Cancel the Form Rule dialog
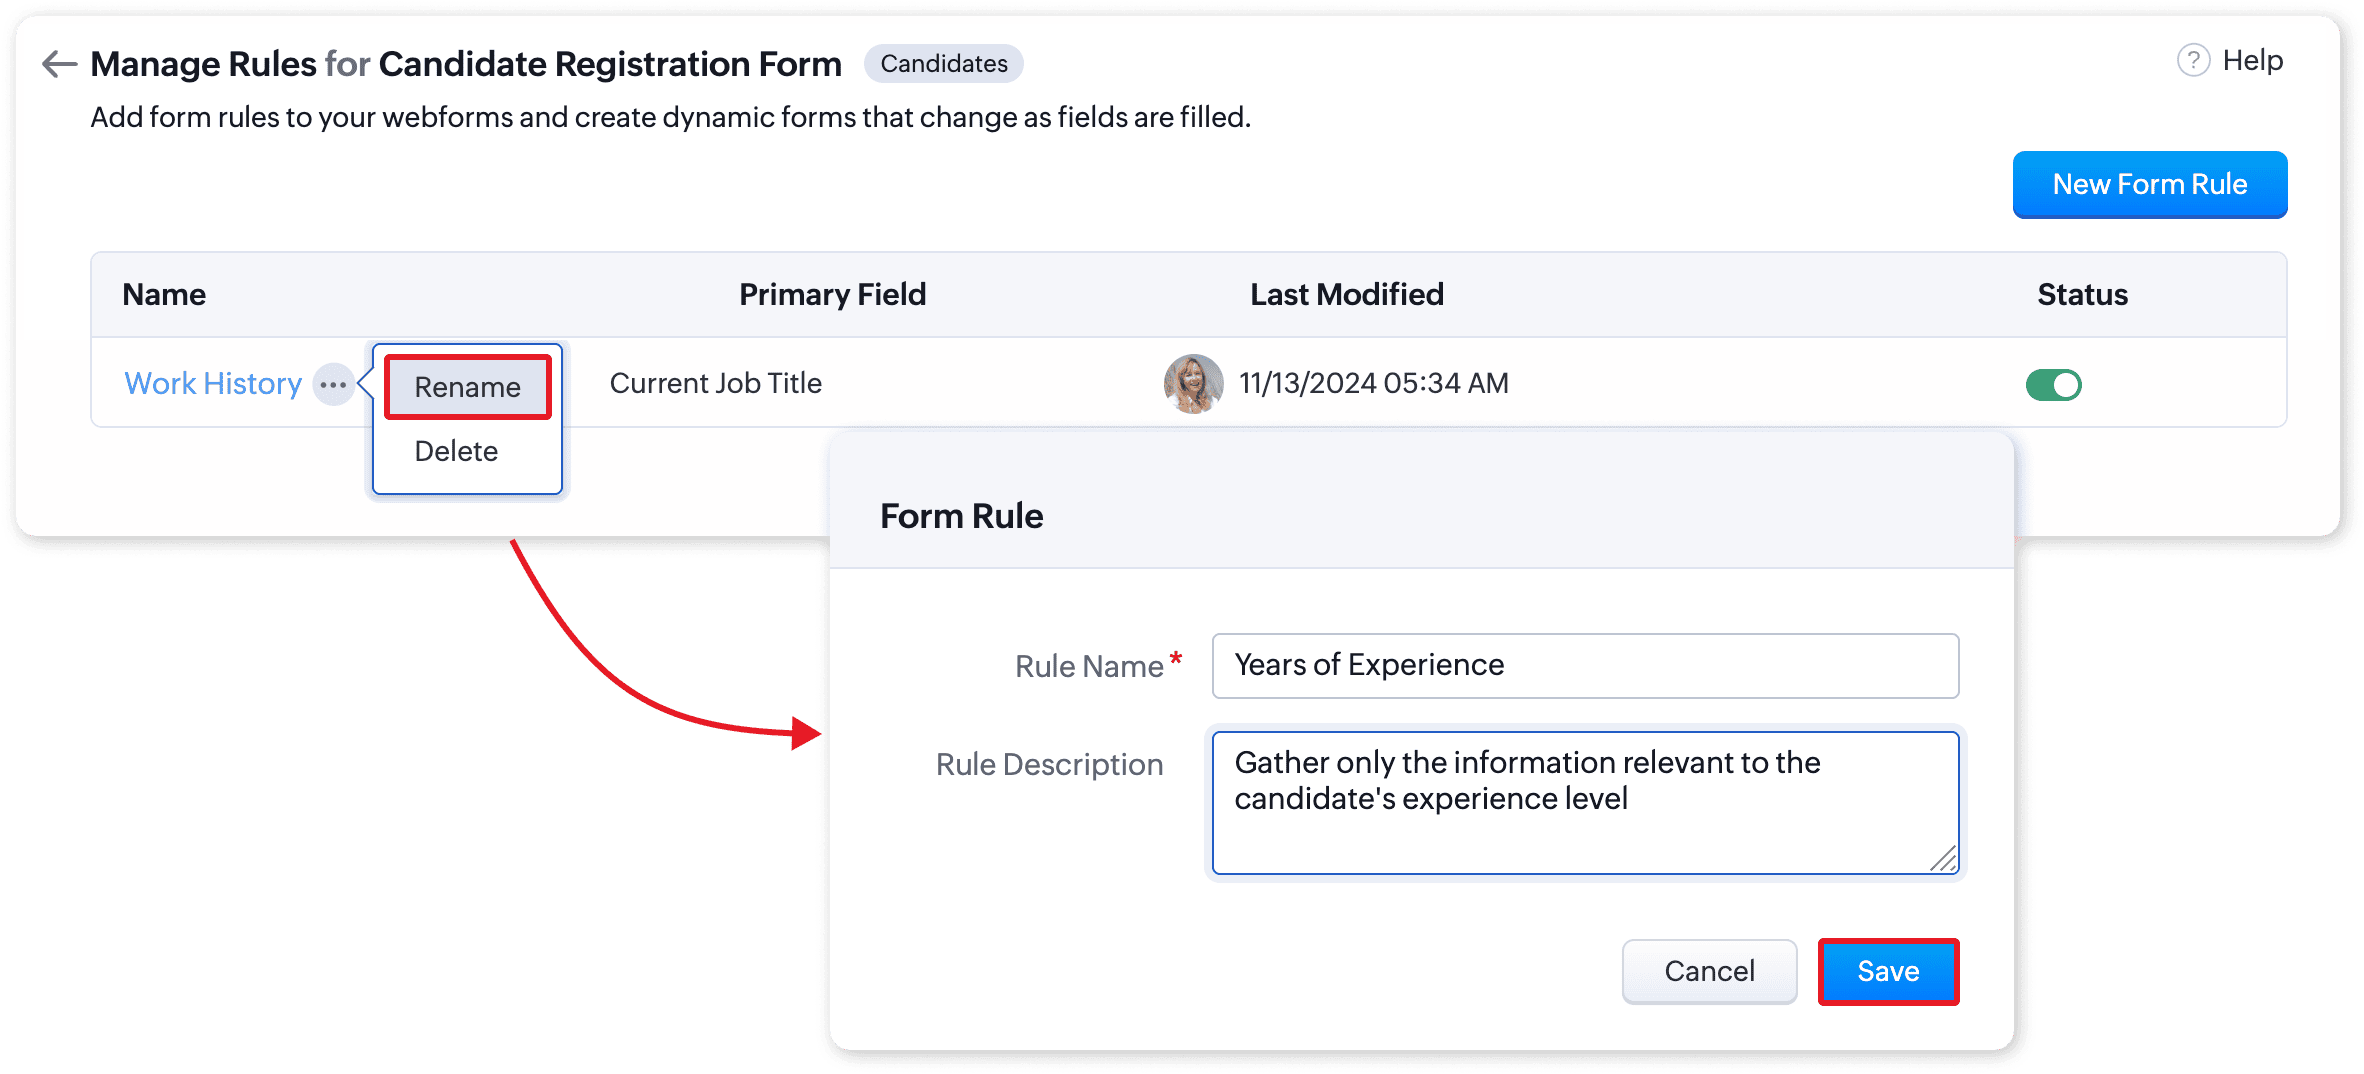This screenshot has height=1074, width=2364. (1708, 971)
